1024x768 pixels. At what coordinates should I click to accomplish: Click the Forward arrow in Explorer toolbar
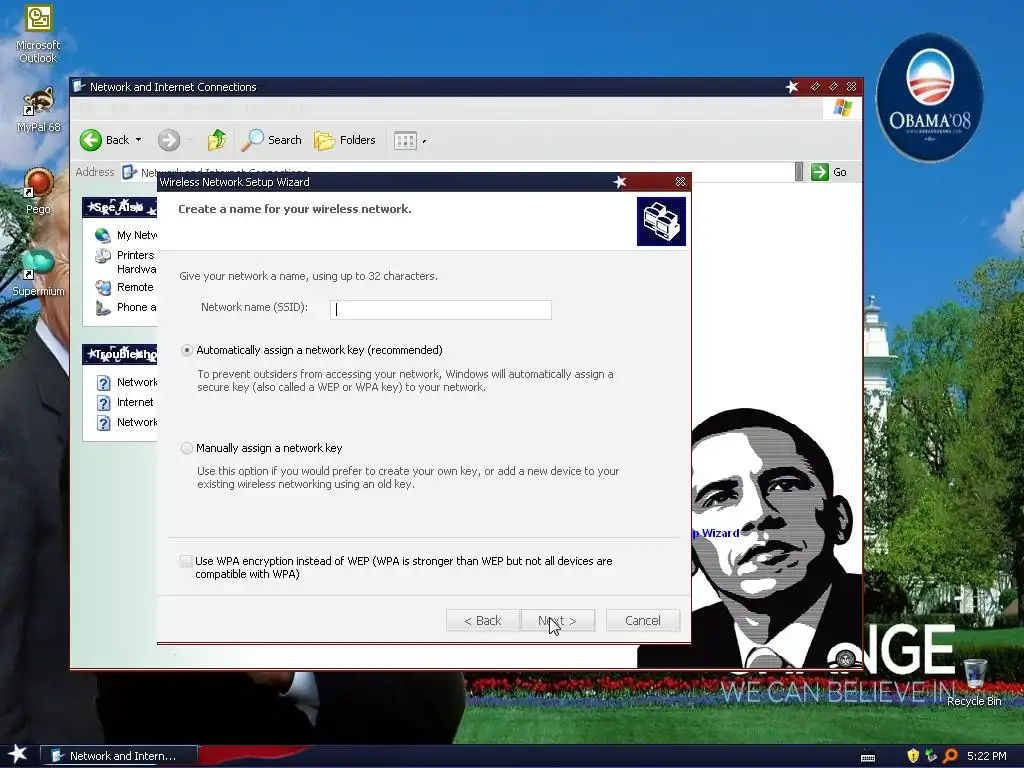click(x=168, y=140)
